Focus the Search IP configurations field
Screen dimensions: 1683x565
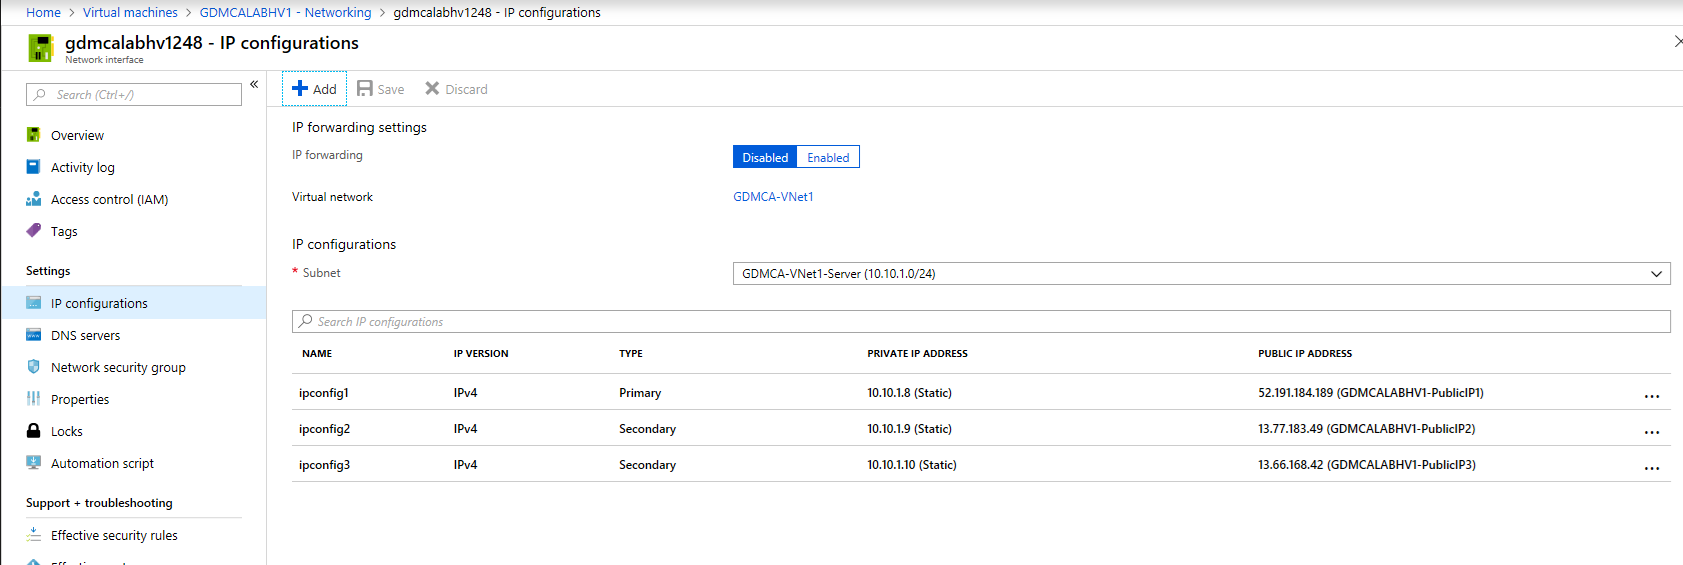point(981,321)
